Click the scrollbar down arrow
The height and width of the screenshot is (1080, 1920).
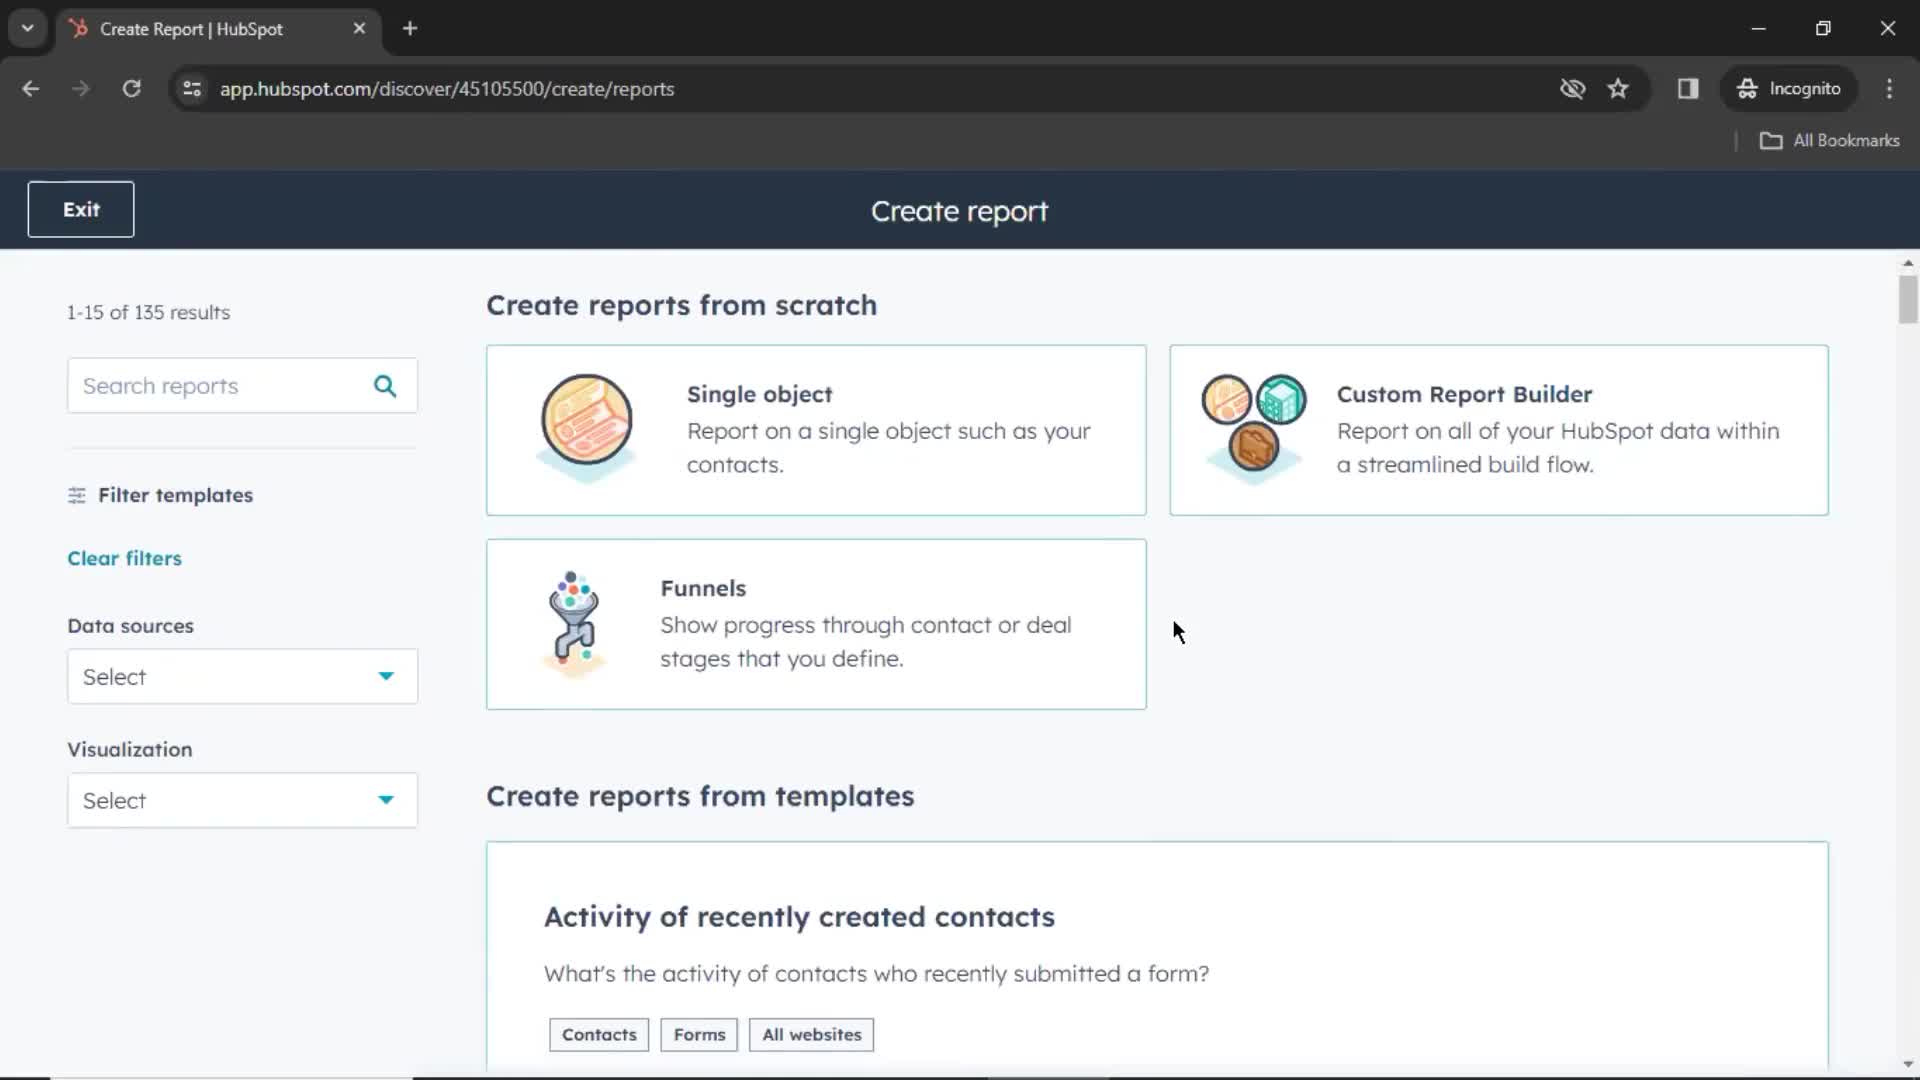coord(1908,1065)
